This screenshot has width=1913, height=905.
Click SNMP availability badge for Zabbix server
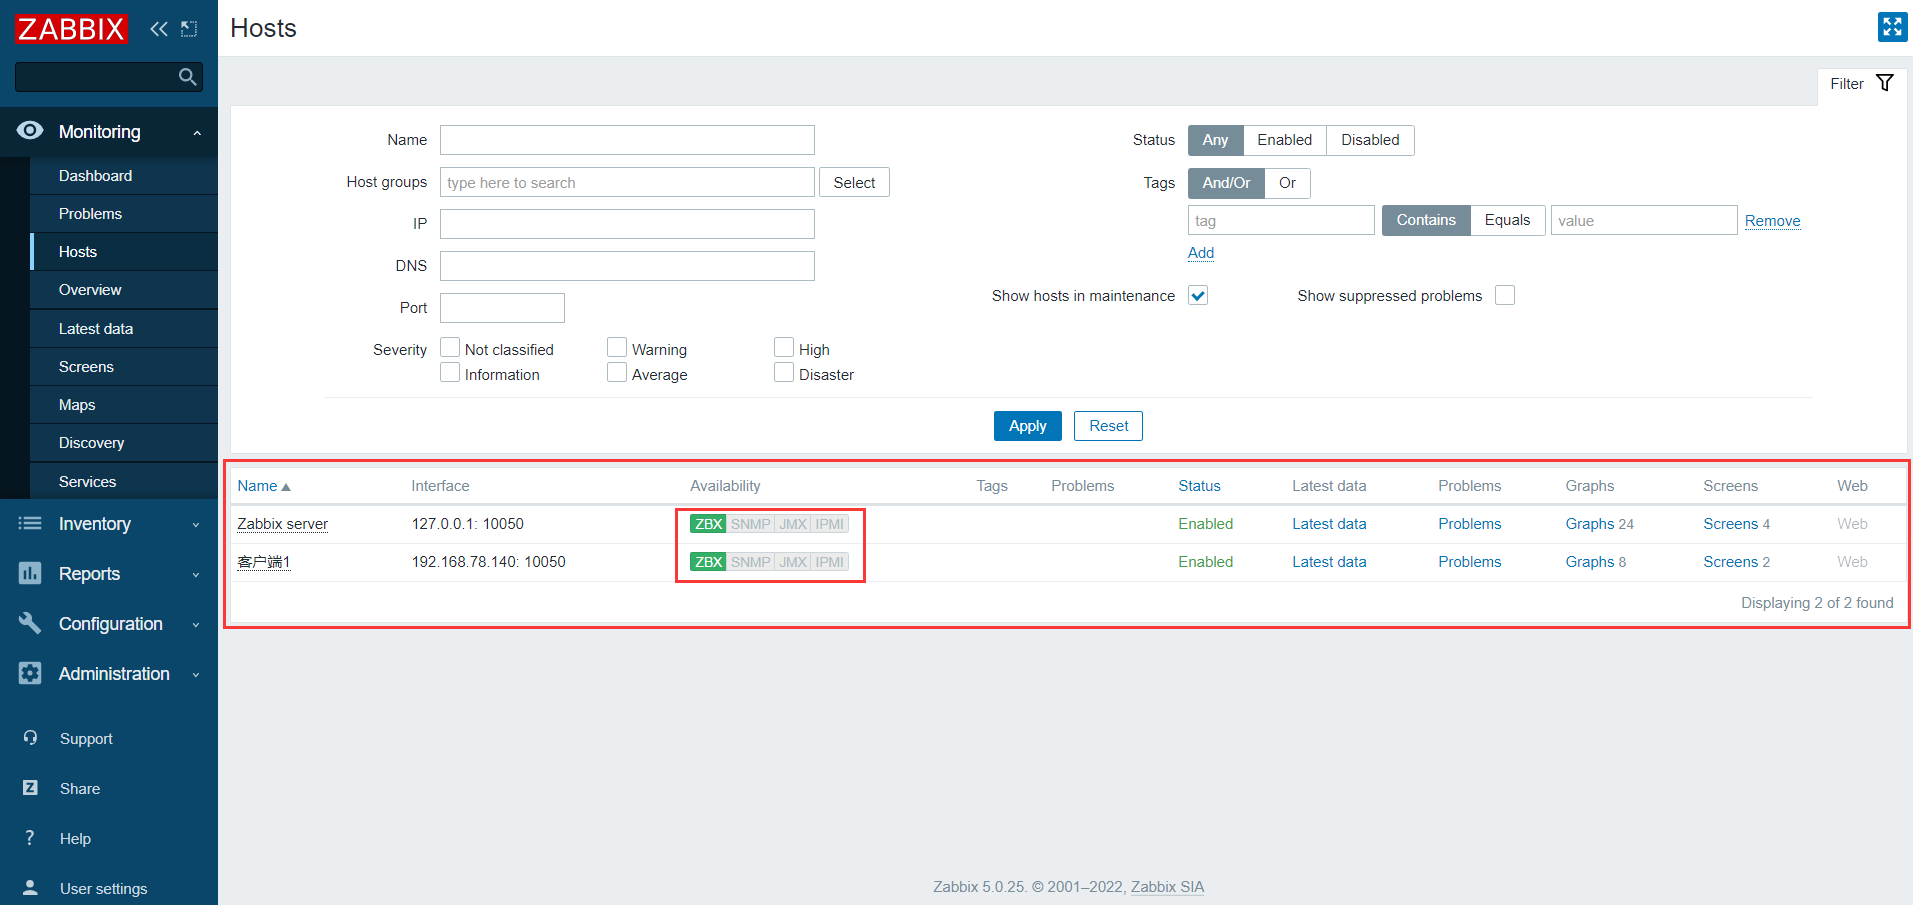click(750, 524)
